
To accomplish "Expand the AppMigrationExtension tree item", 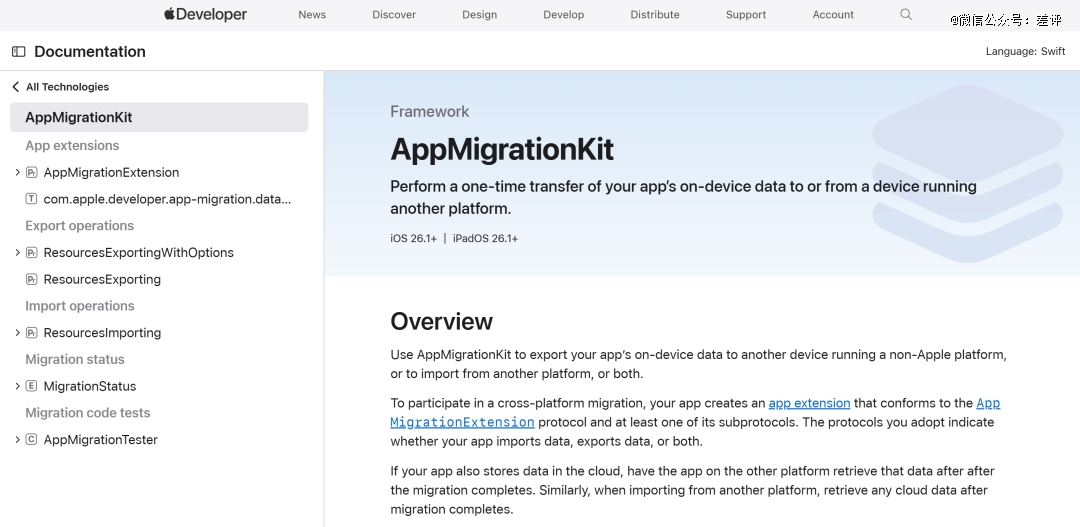I will pyautogui.click(x=17, y=173).
